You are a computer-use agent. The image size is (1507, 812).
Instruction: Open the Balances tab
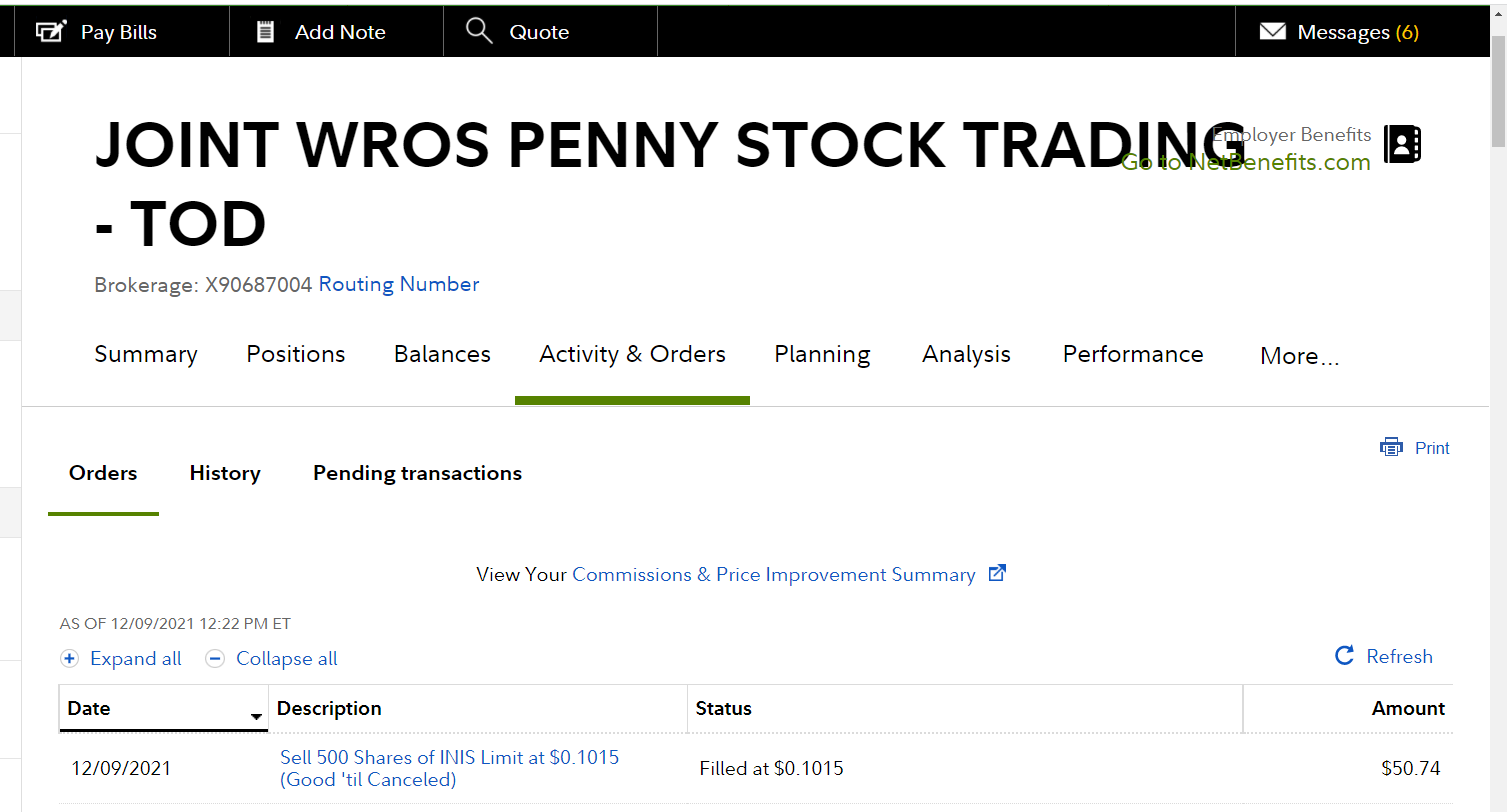442,354
